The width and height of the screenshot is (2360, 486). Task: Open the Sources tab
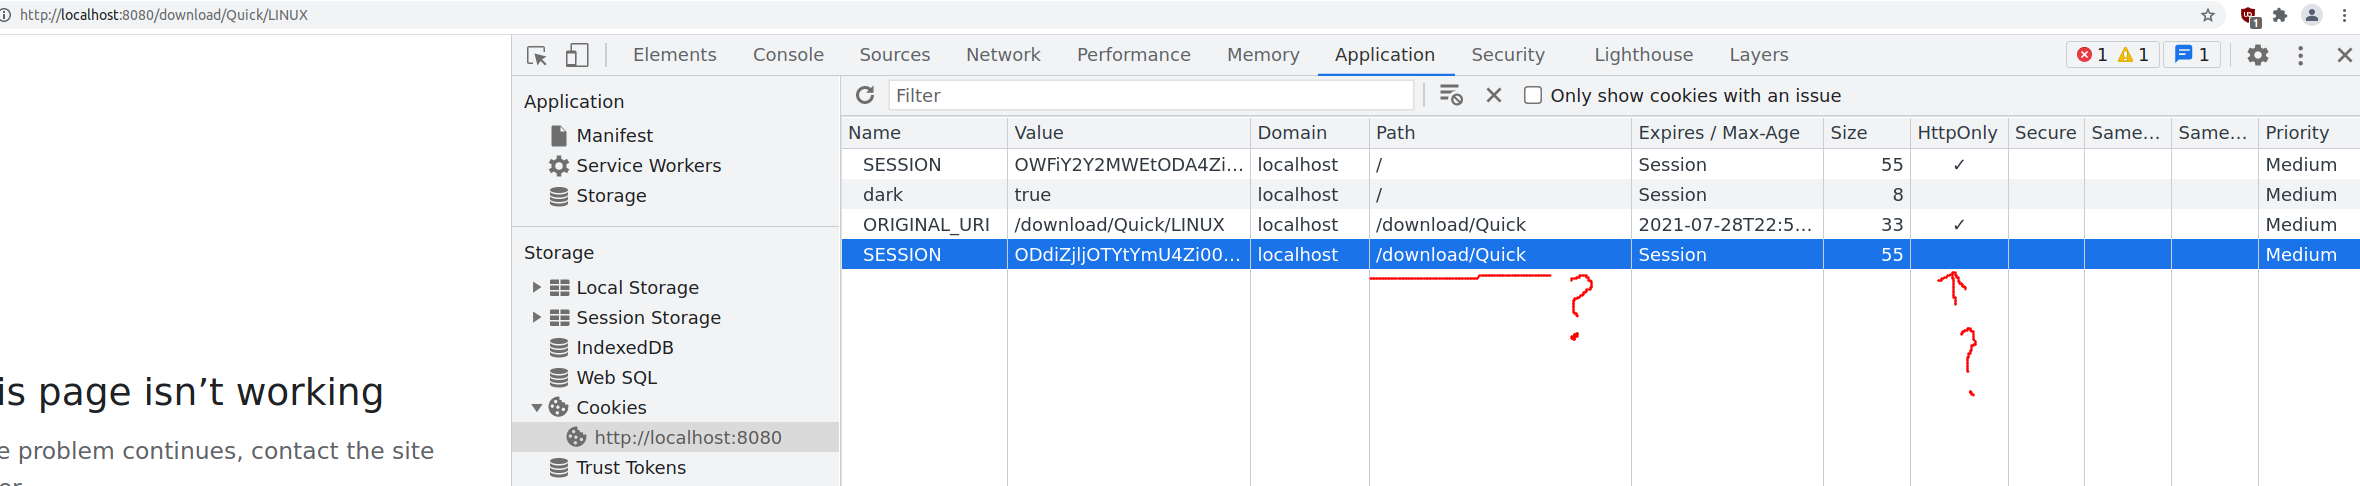pos(895,55)
